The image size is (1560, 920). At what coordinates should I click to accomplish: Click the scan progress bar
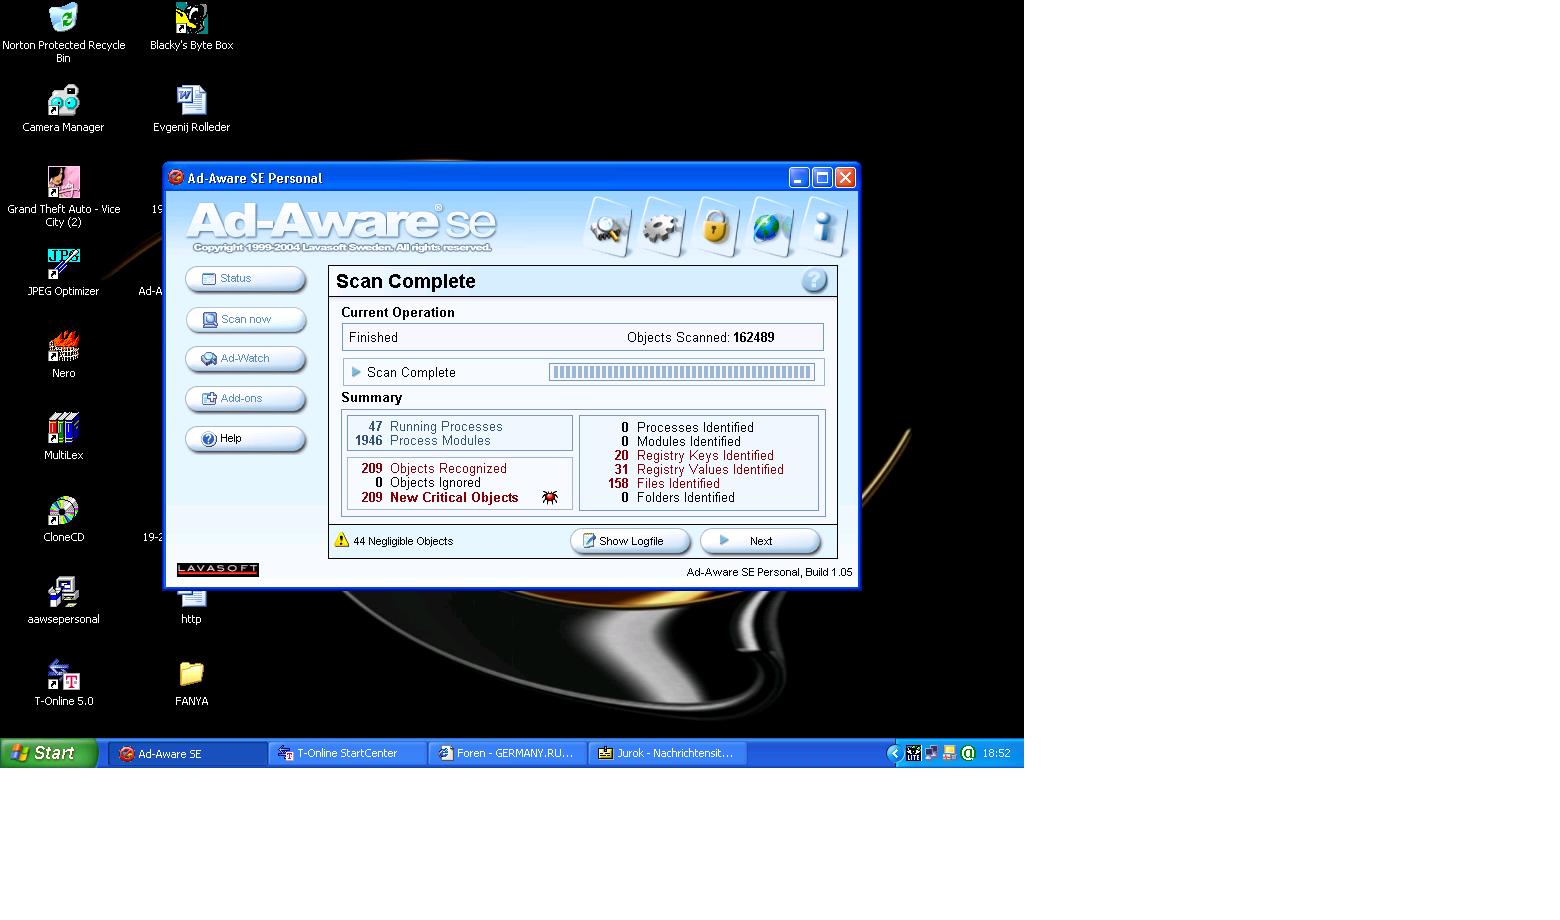point(682,372)
